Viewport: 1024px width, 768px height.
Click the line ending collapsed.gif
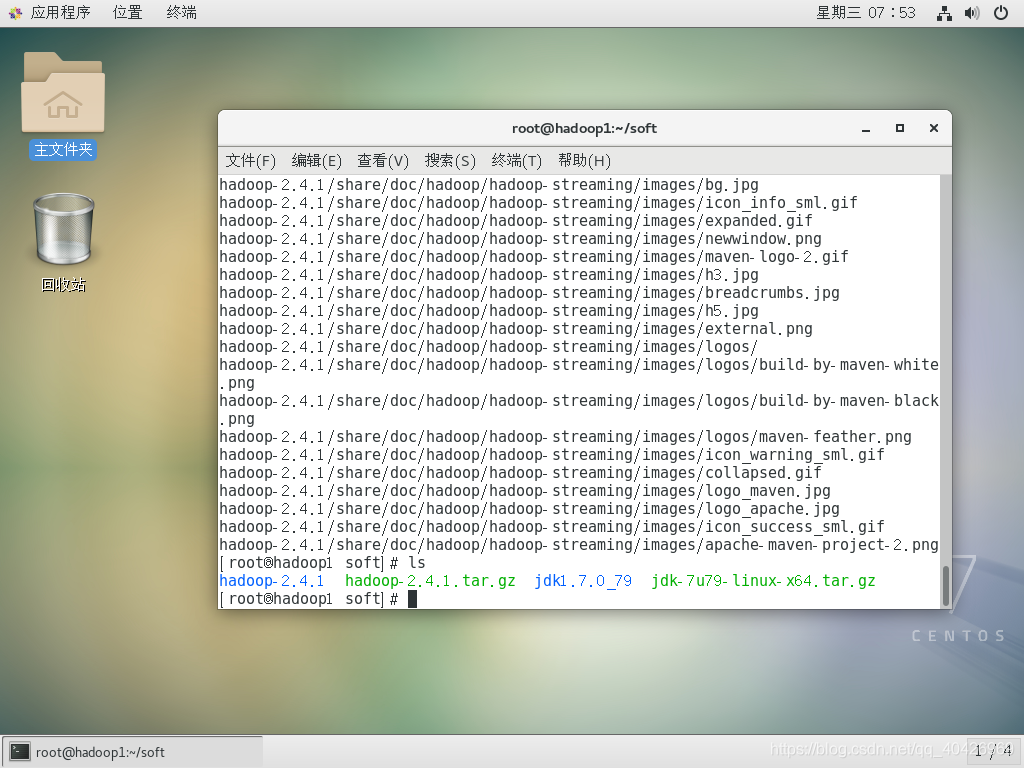[x=520, y=472]
